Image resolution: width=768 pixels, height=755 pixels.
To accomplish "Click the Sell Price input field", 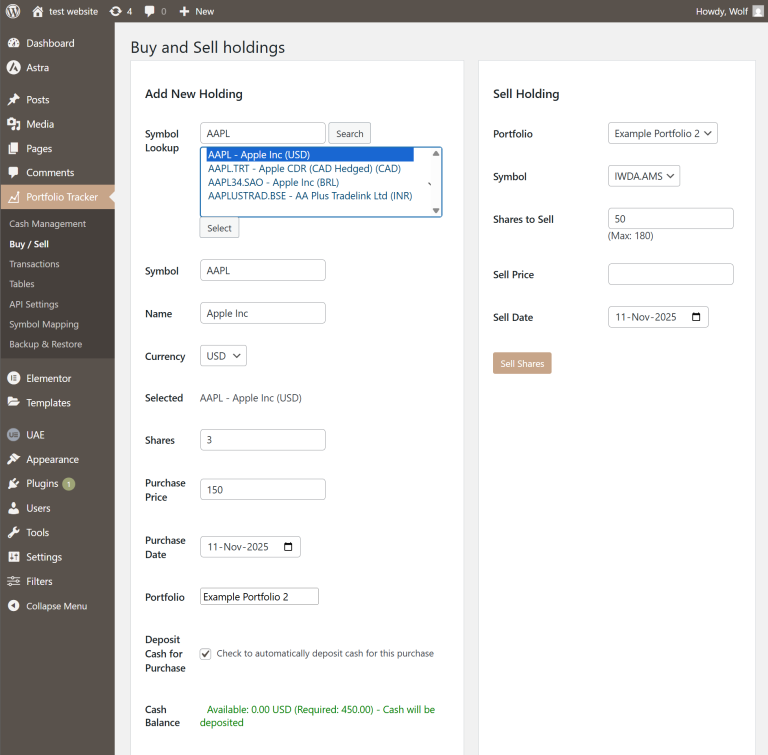I will click(x=670, y=274).
